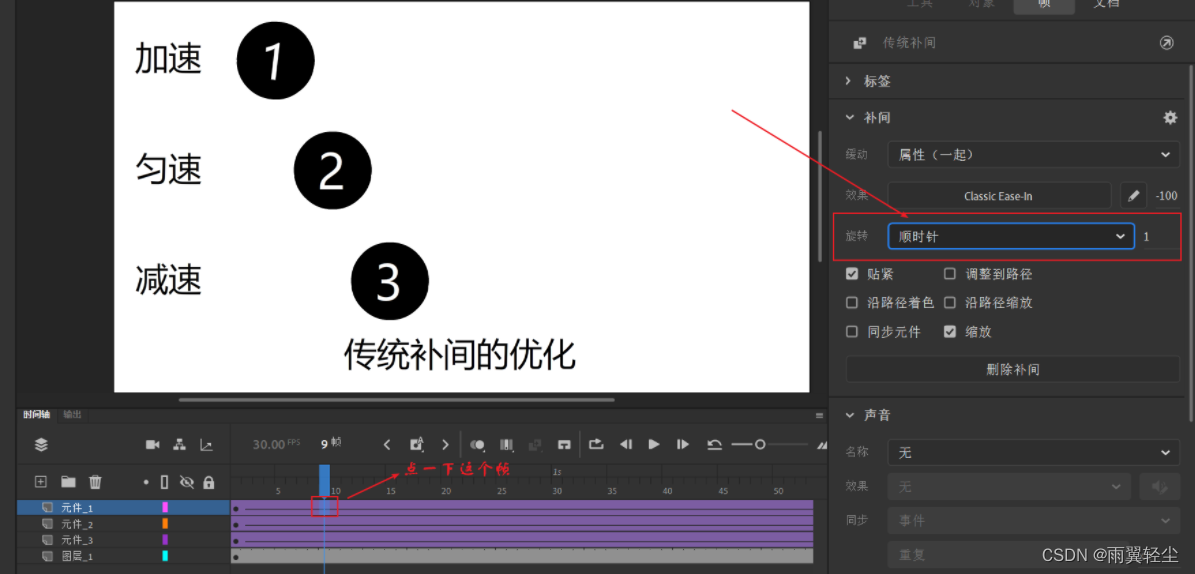Expand the 标签 section

tap(848, 81)
